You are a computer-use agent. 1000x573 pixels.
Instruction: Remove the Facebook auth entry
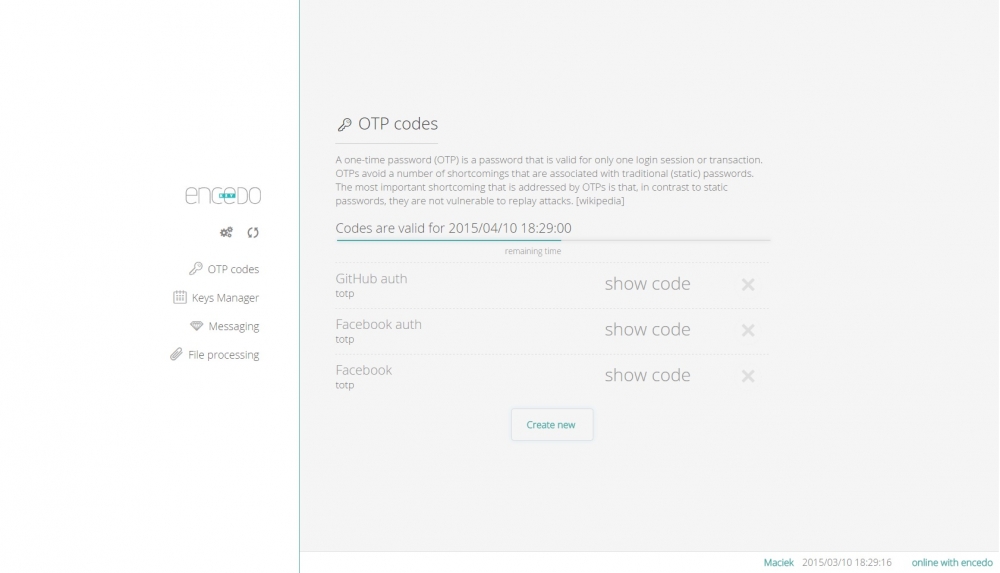748,331
